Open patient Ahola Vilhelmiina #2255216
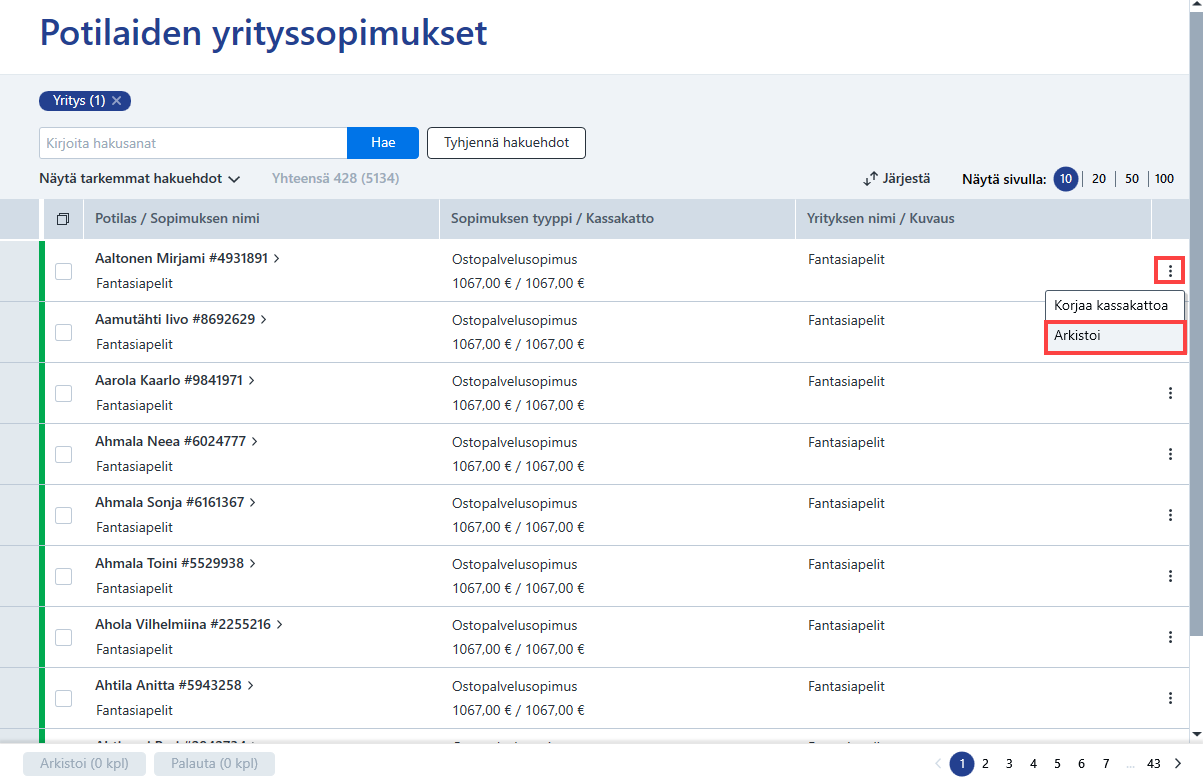1203x782 pixels. tap(188, 624)
